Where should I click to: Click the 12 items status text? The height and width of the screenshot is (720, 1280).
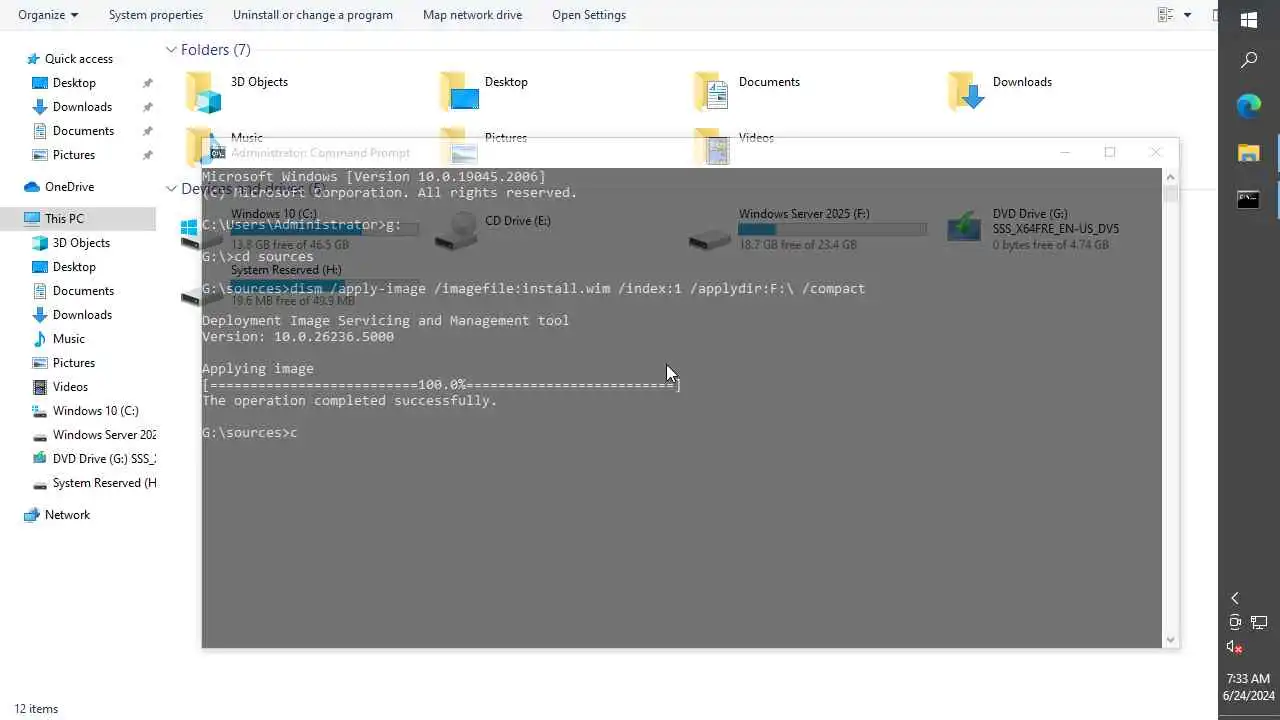click(36, 709)
